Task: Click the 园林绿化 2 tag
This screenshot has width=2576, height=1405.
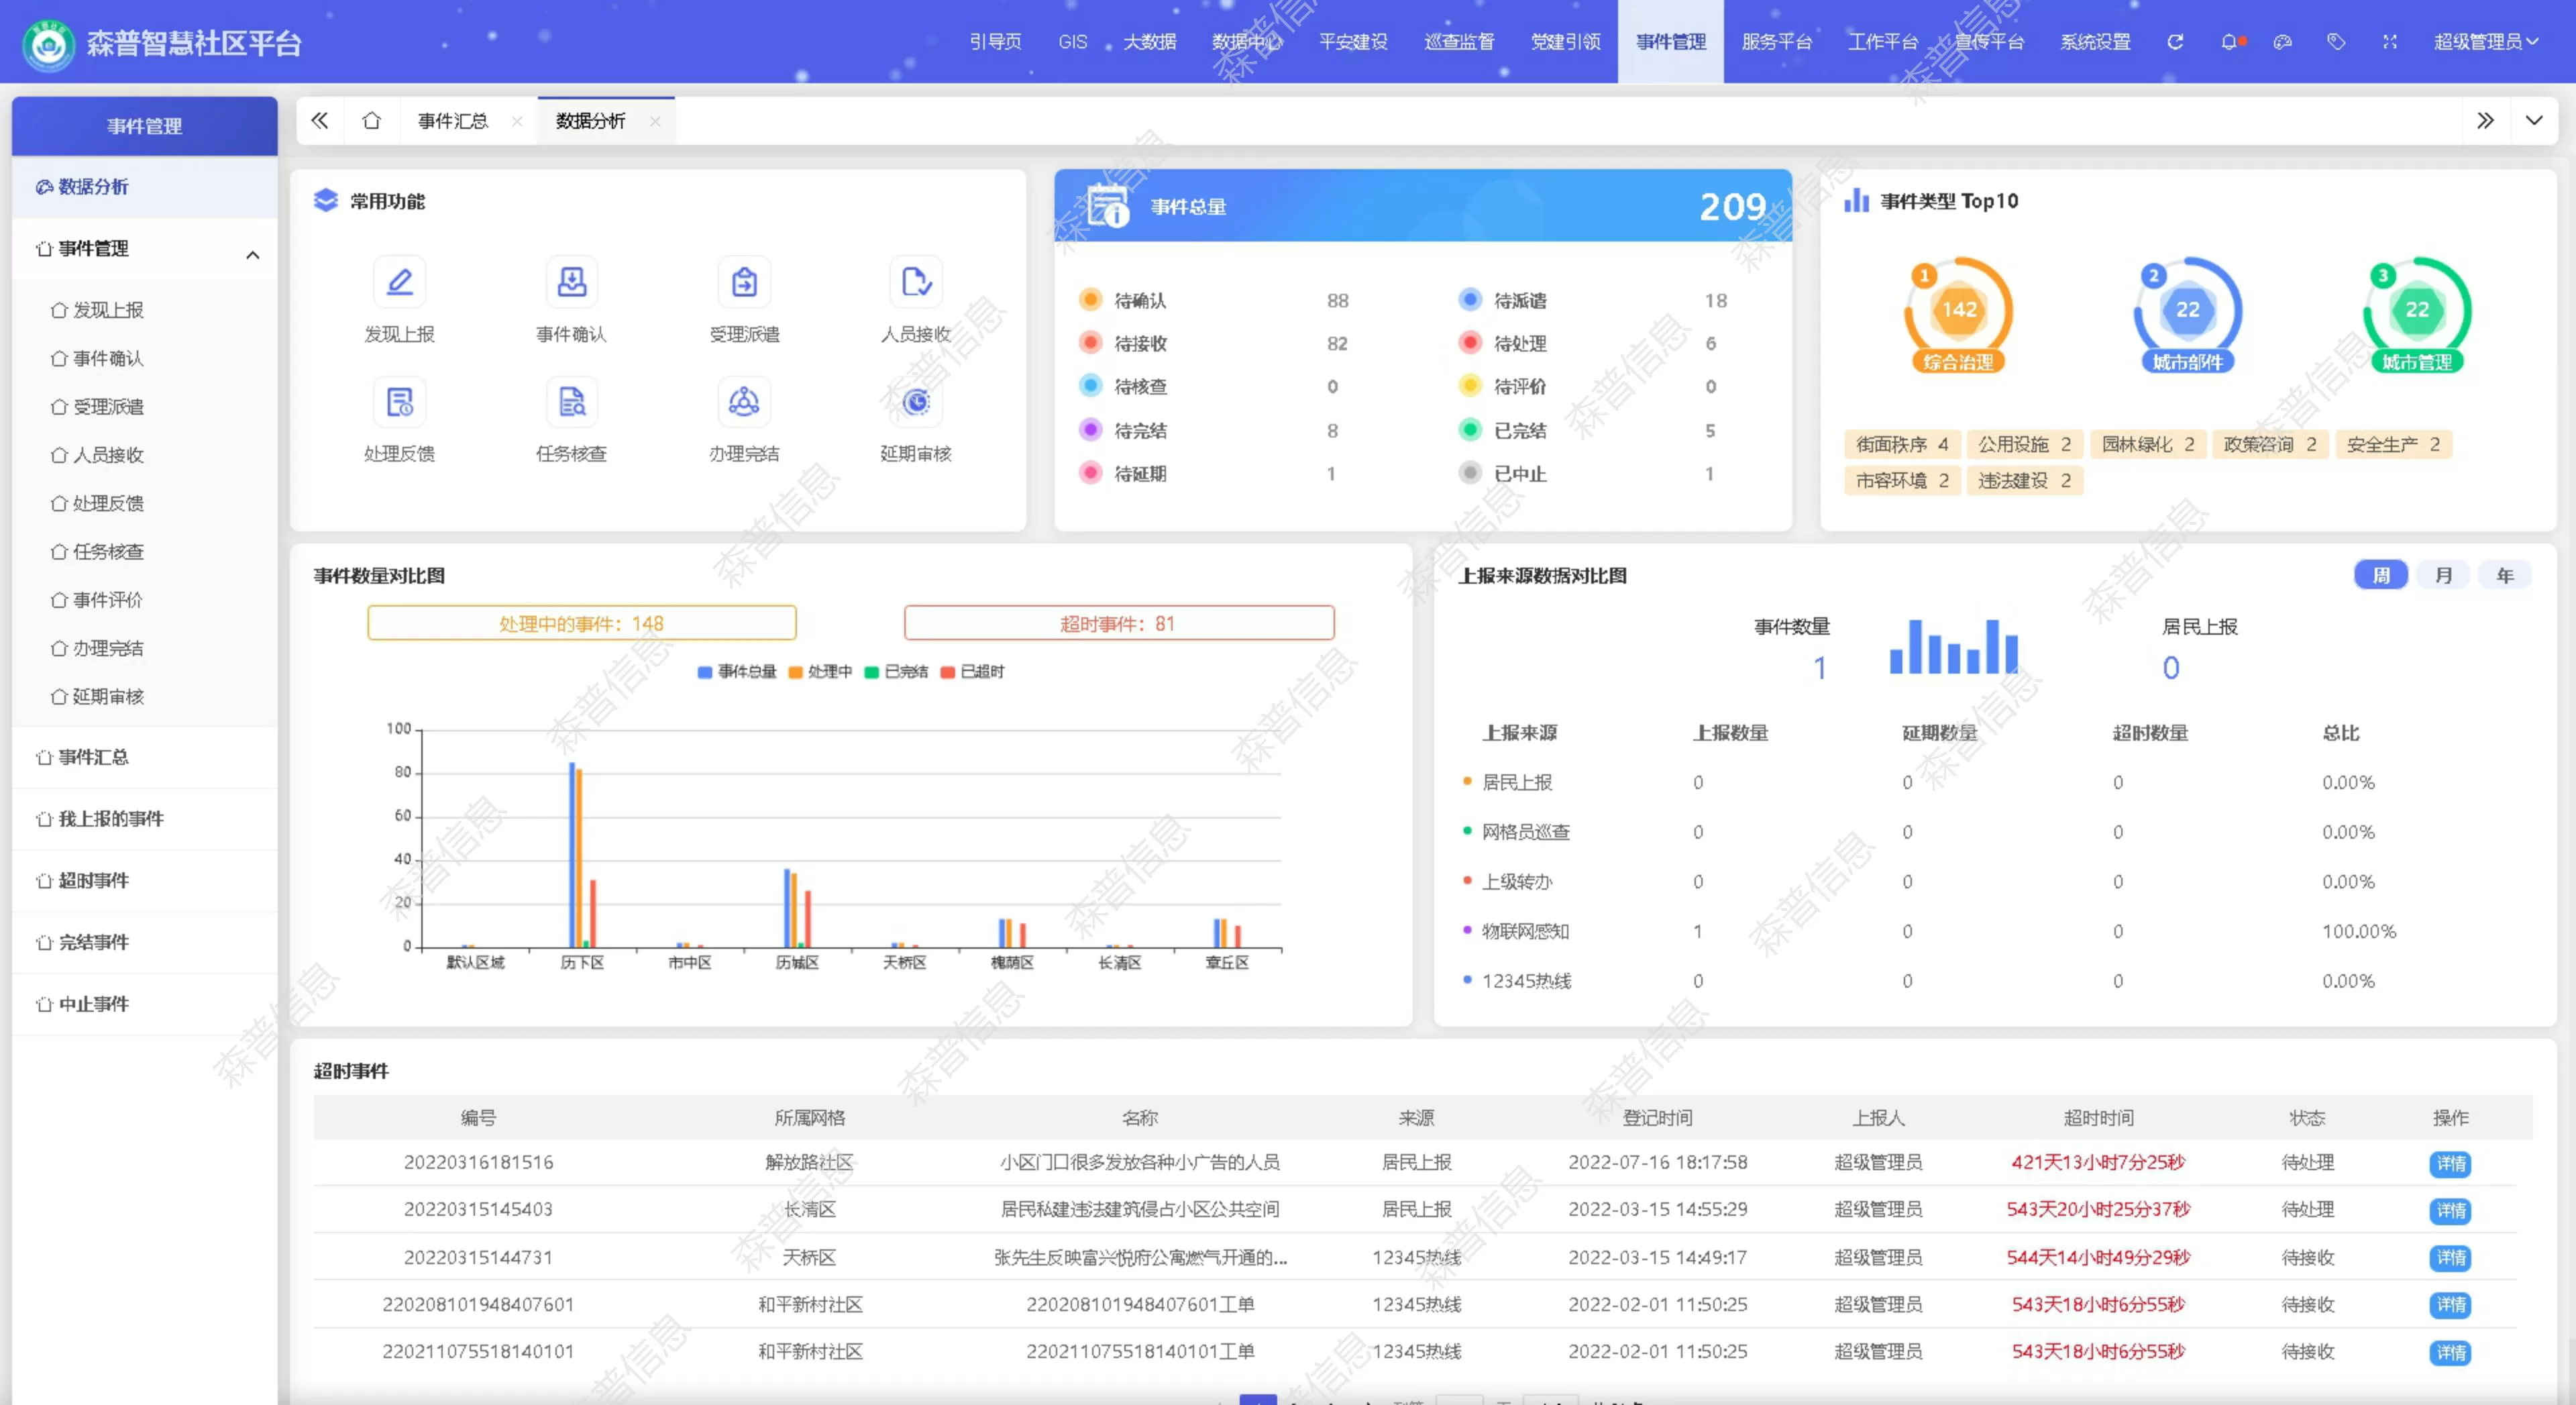Action: coord(2147,444)
